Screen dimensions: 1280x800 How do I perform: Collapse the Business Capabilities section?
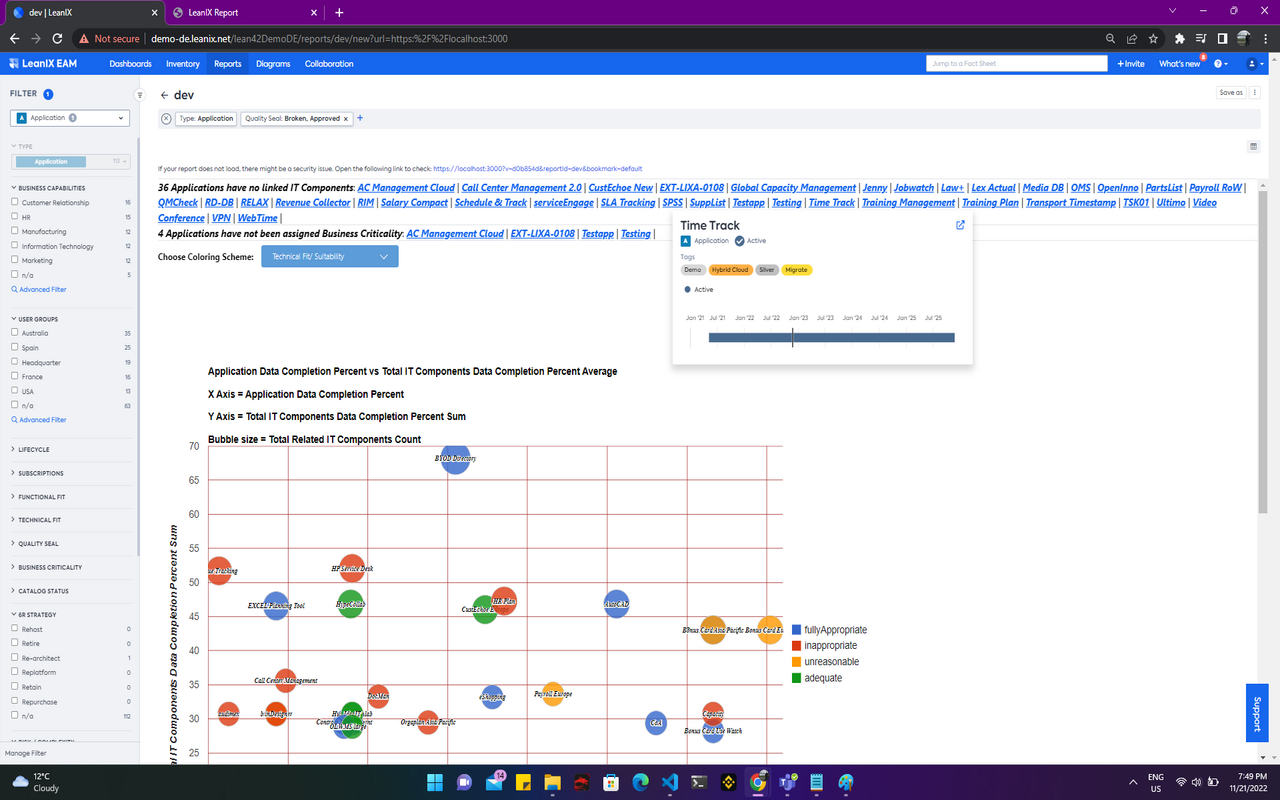49,188
